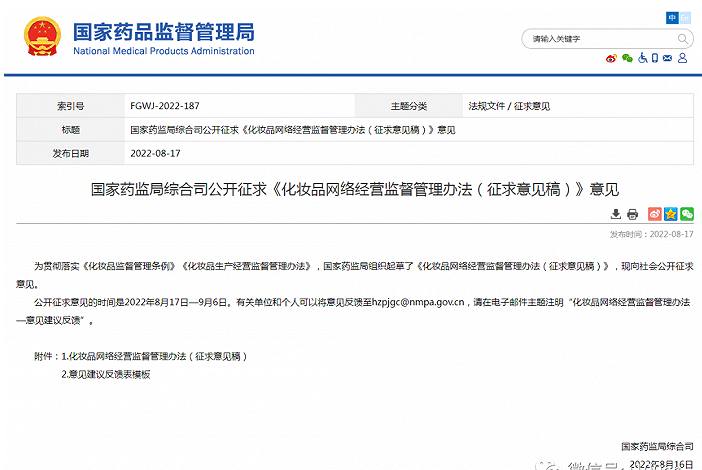Open the mobile phone version icon
The width and height of the screenshot is (702, 470).
[x=655, y=59]
